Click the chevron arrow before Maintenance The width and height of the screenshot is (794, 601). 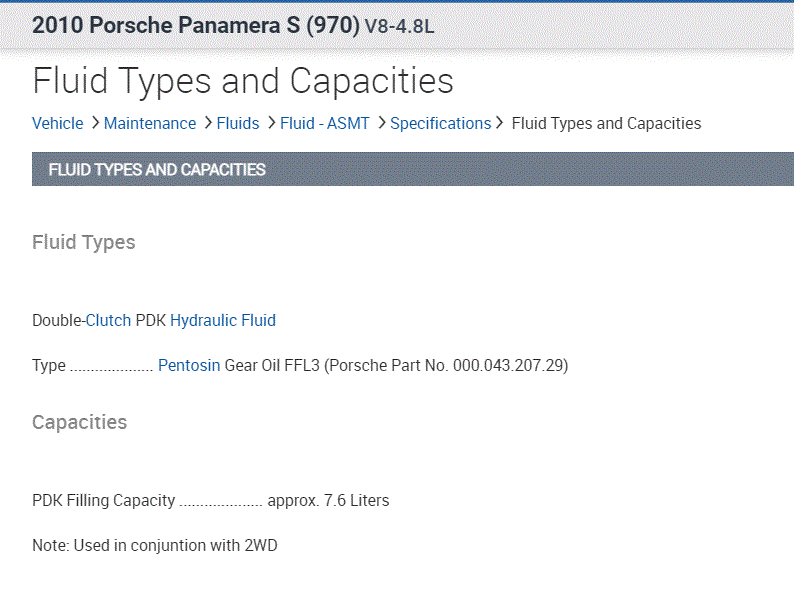coord(95,123)
